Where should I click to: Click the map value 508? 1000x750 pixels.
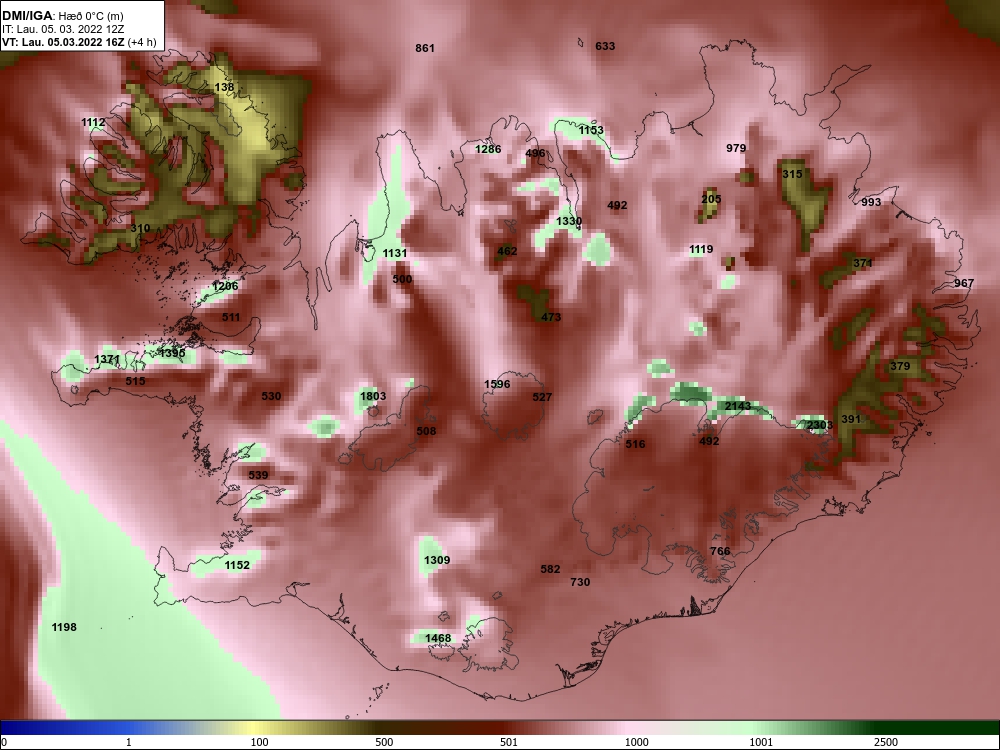(x=426, y=431)
